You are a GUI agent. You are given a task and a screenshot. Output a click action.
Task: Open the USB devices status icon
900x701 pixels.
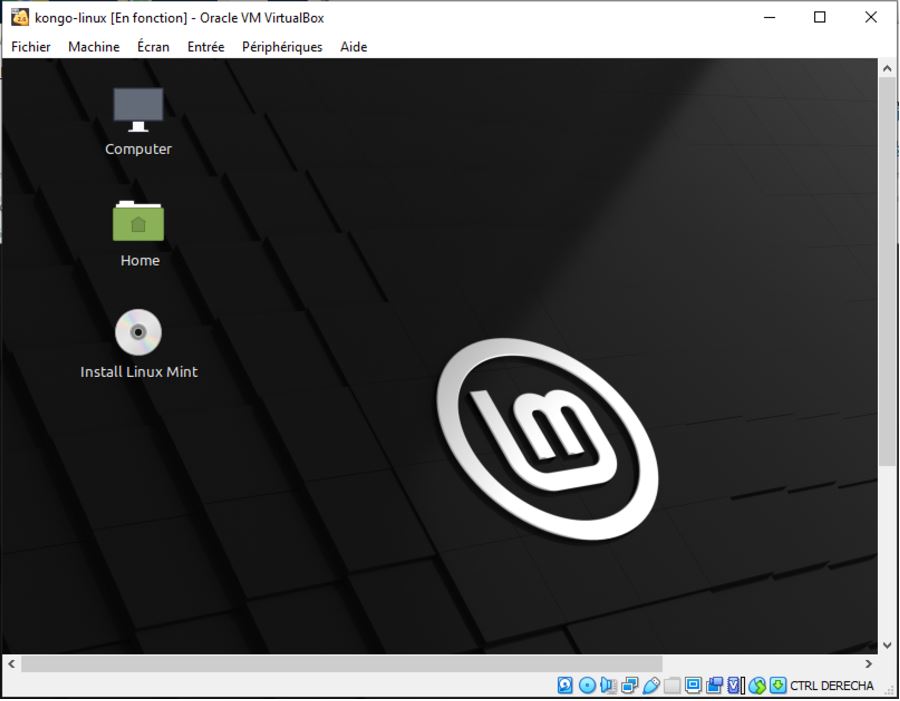click(651, 686)
